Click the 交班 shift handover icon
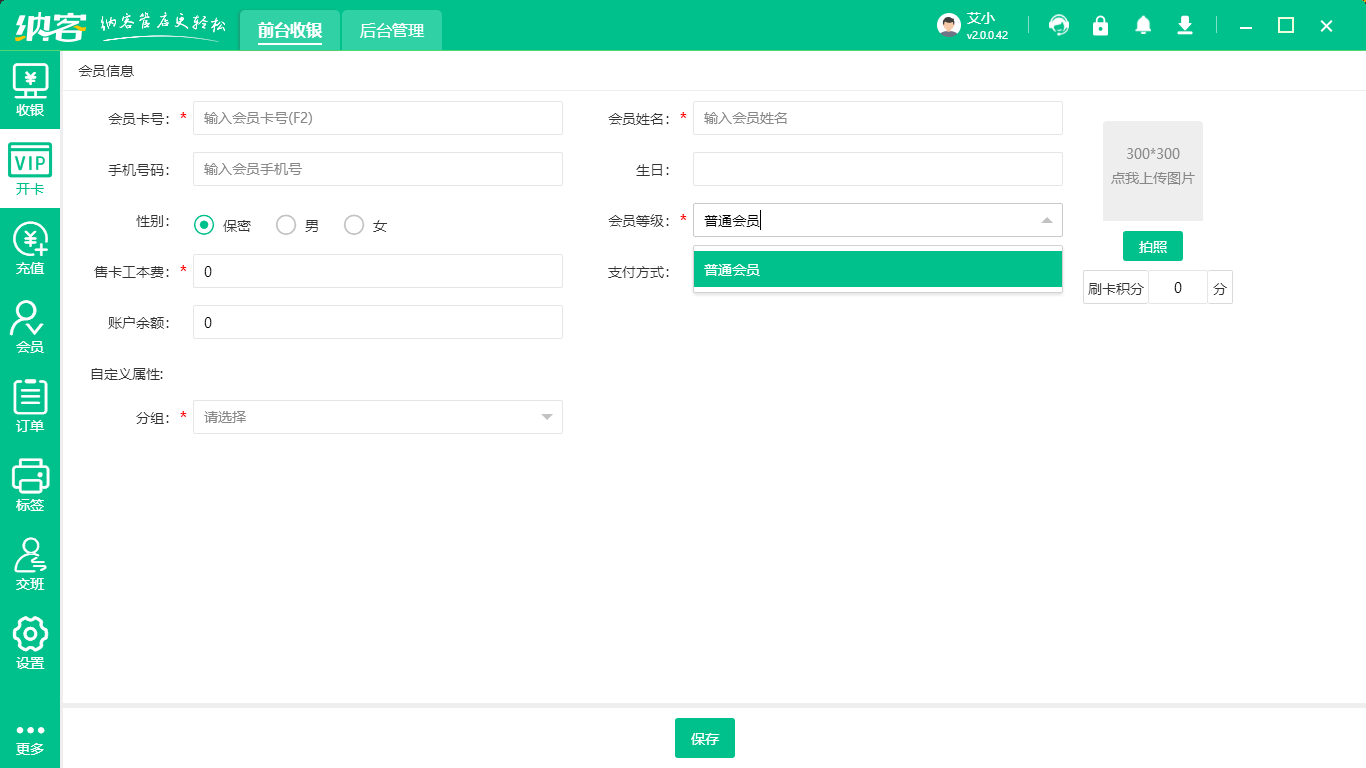This screenshot has width=1366, height=768. coord(30,564)
